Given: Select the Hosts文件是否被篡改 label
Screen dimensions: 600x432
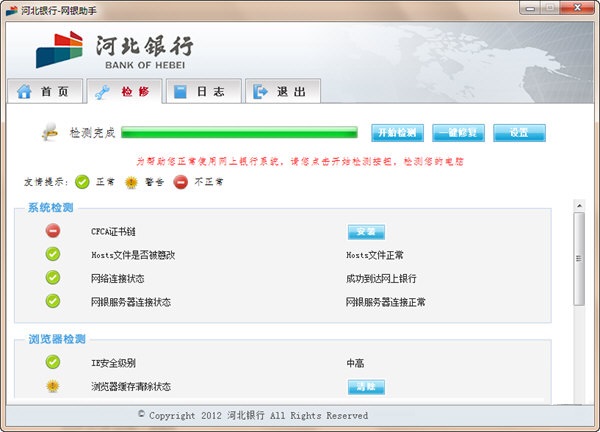Looking at the screenshot, I should click(x=133, y=255).
